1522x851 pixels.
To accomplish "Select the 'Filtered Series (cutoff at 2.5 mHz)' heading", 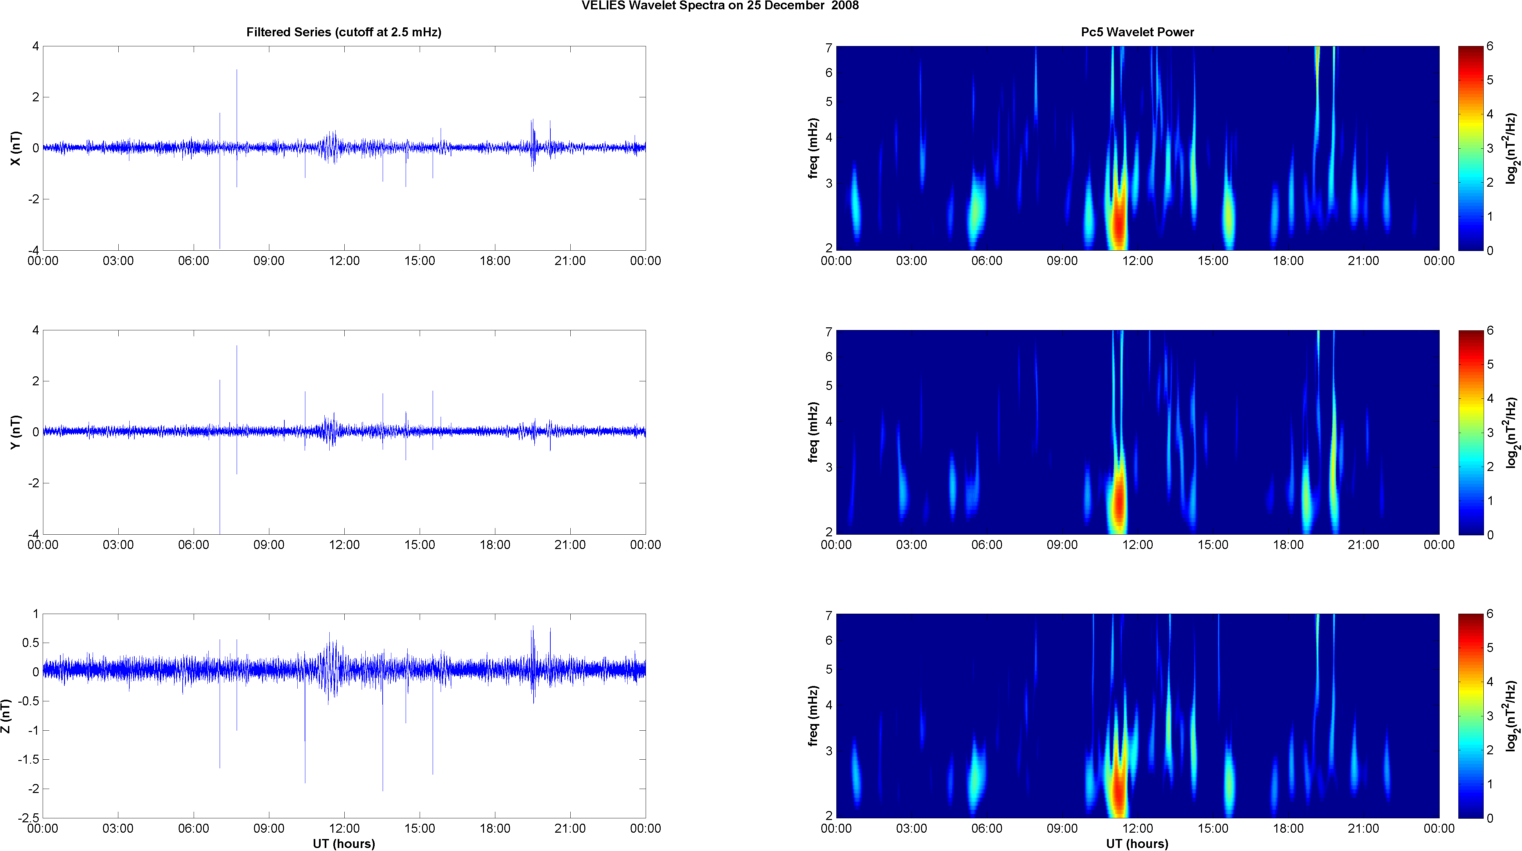I will [x=344, y=32].
